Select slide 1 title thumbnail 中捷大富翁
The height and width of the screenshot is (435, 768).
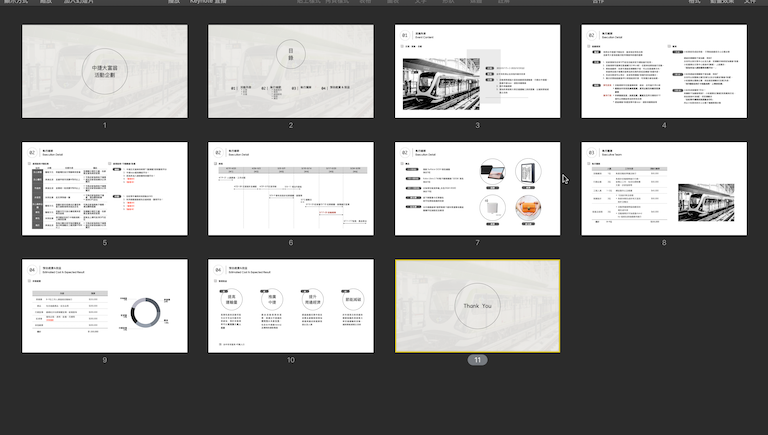[104, 71]
